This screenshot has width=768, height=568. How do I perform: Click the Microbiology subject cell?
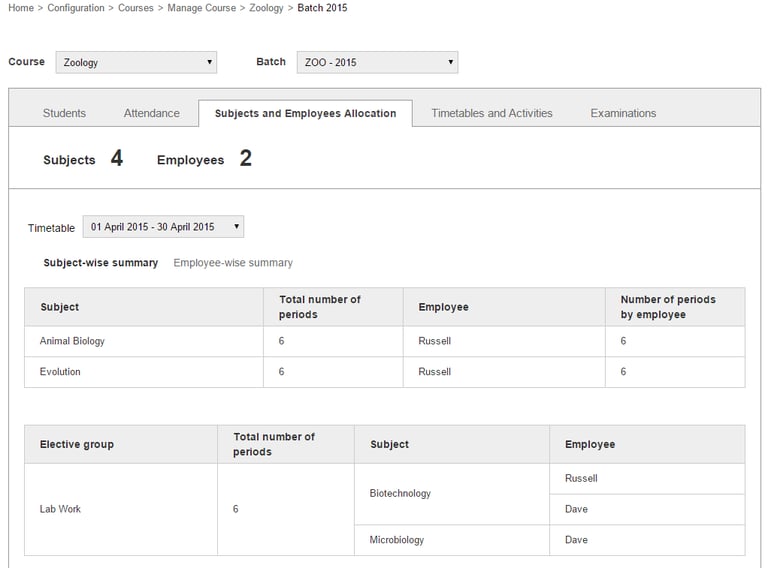(x=397, y=540)
